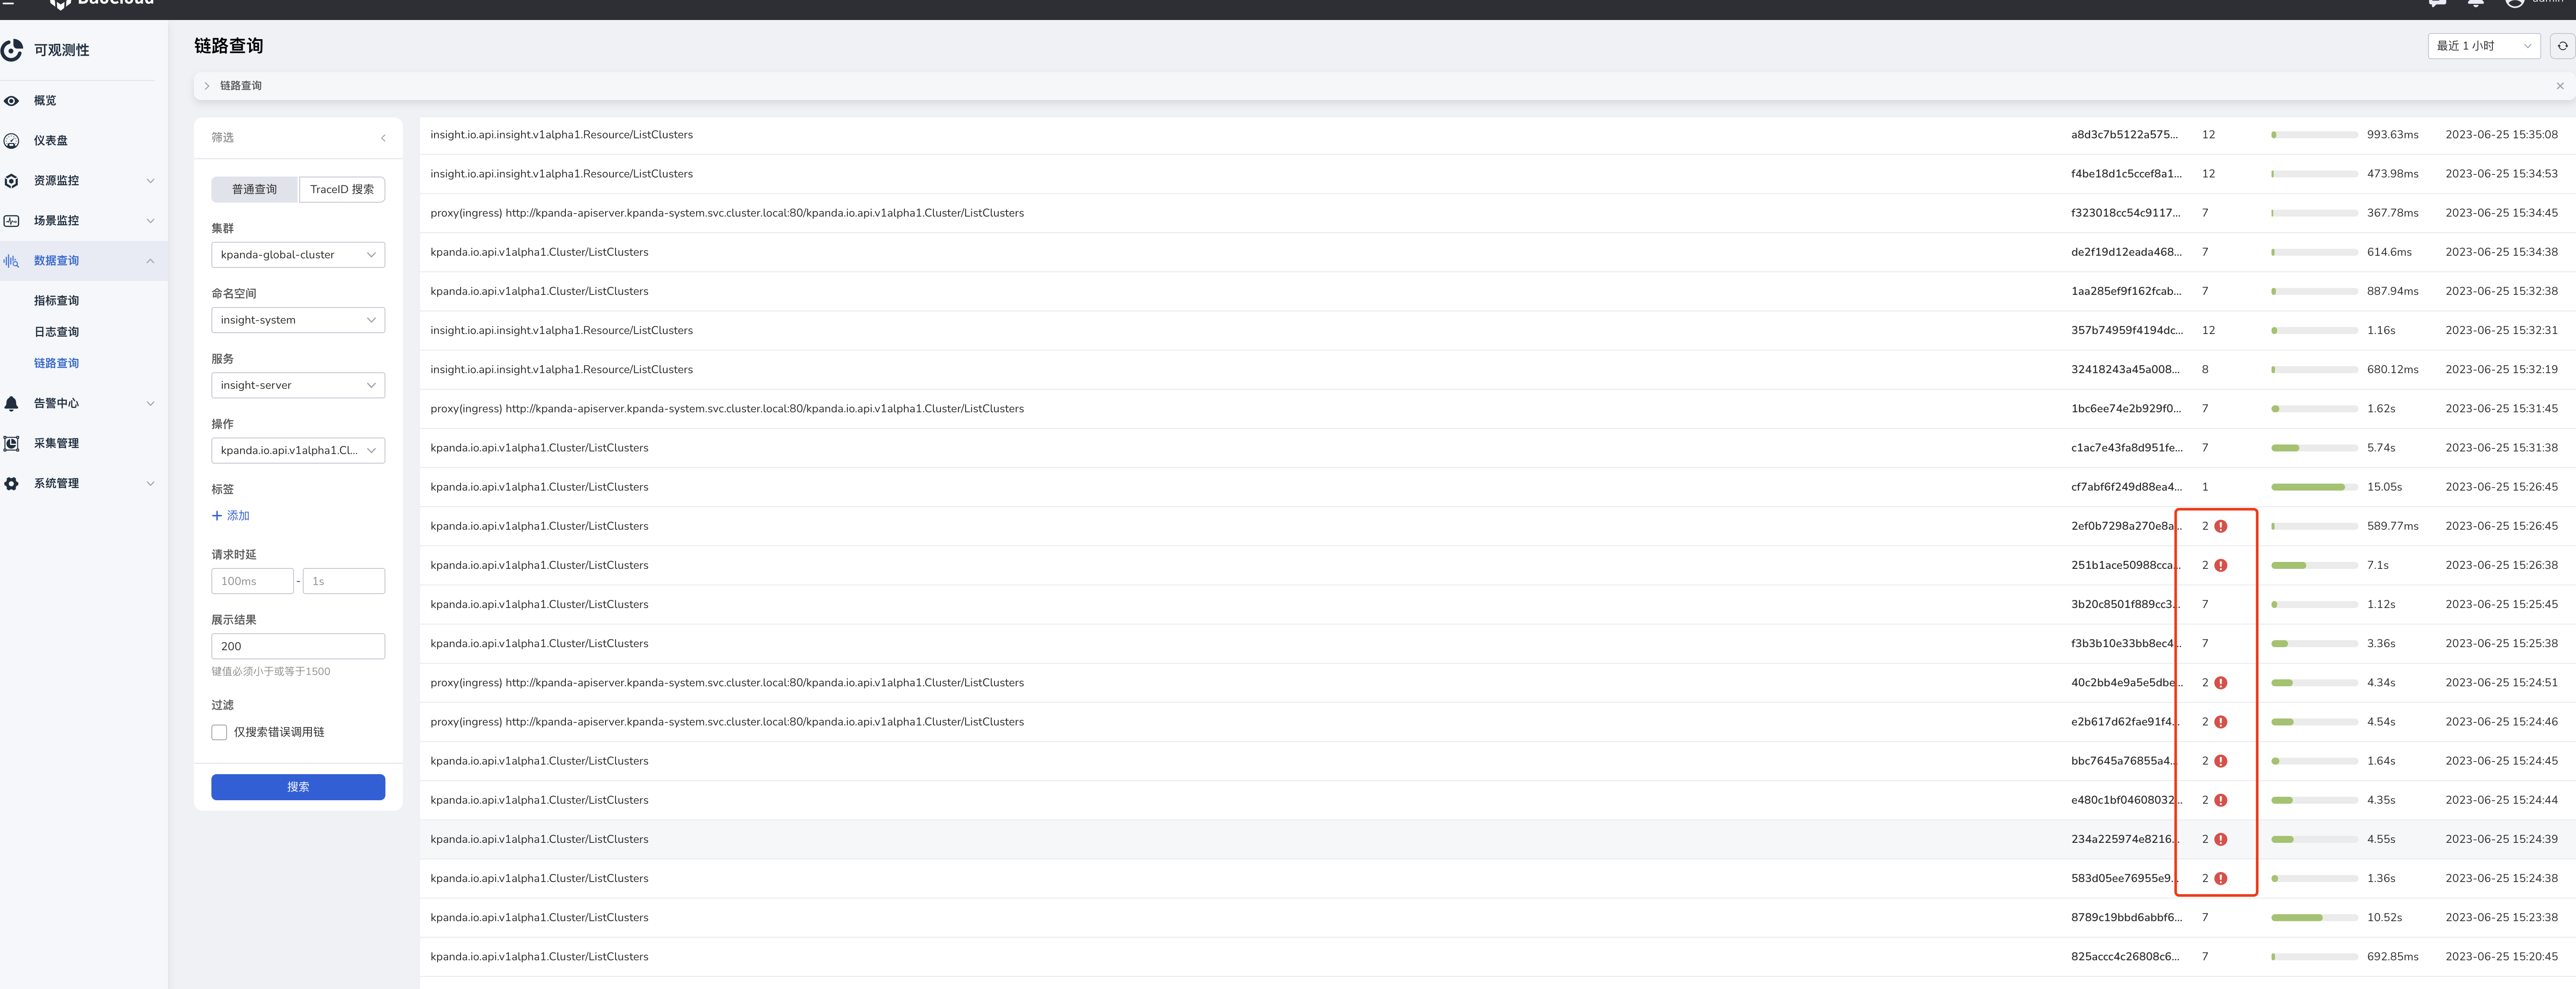Expand the 系统管理 sidebar menu
The image size is (2576, 989).
[x=151, y=484]
